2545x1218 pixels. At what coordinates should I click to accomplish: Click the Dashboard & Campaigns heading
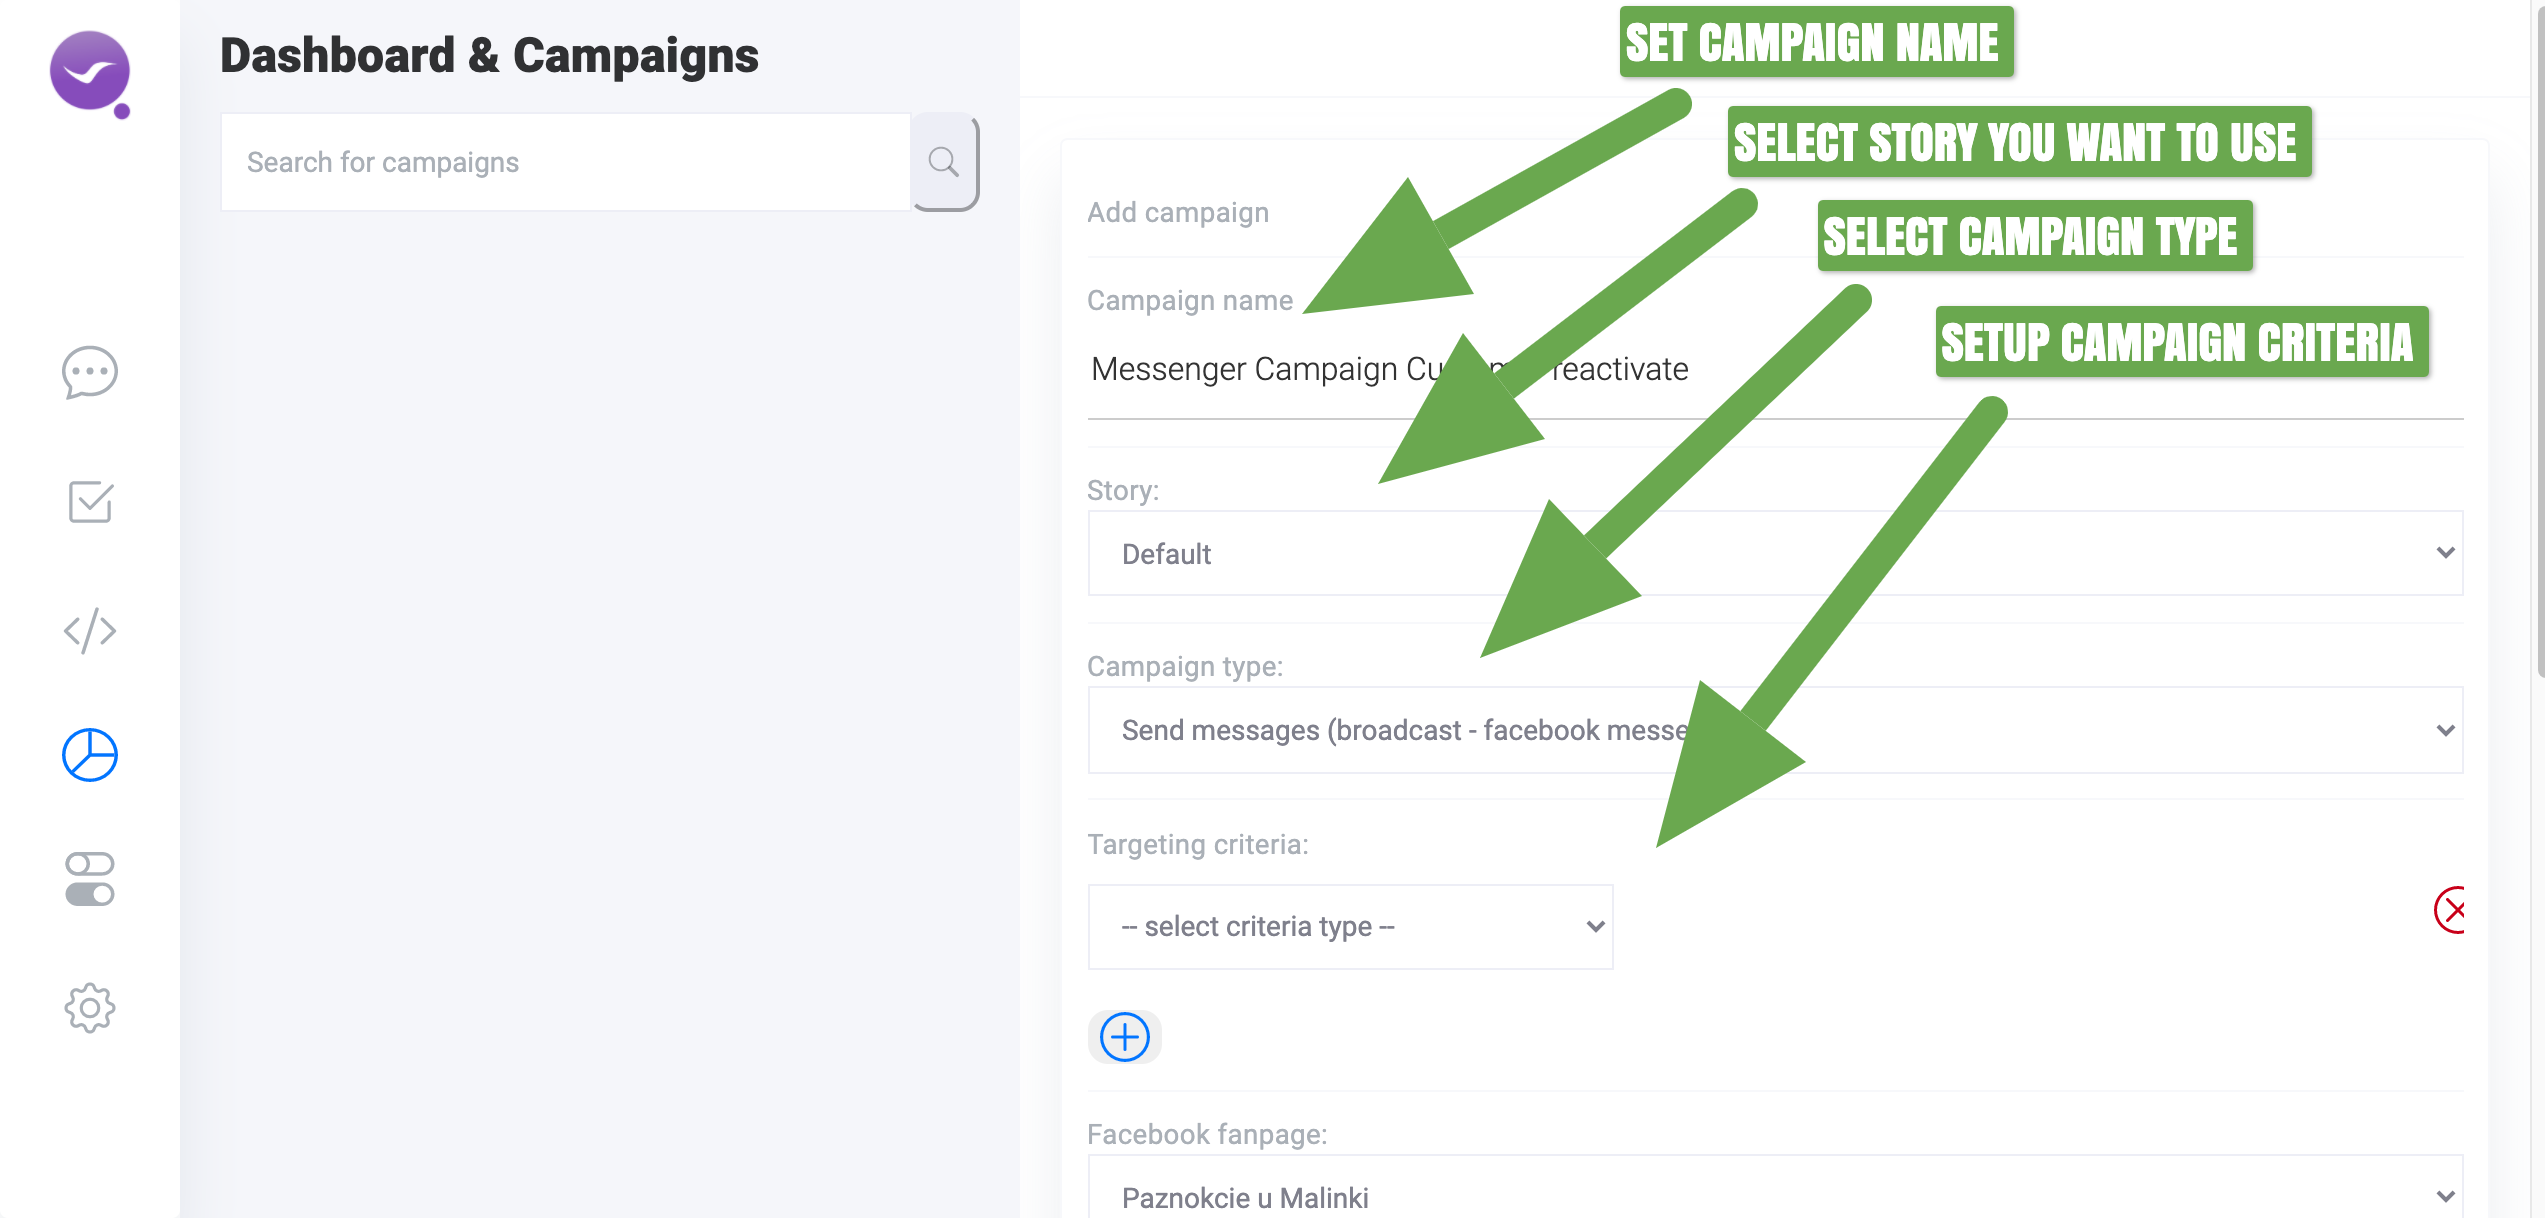[x=489, y=56]
